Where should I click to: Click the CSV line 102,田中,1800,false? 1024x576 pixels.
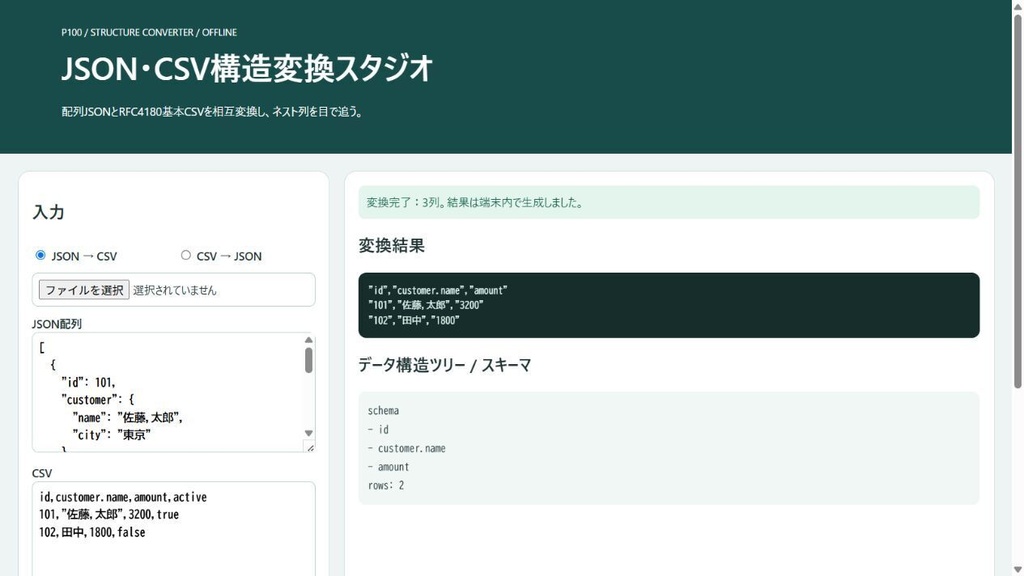(92, 532)
